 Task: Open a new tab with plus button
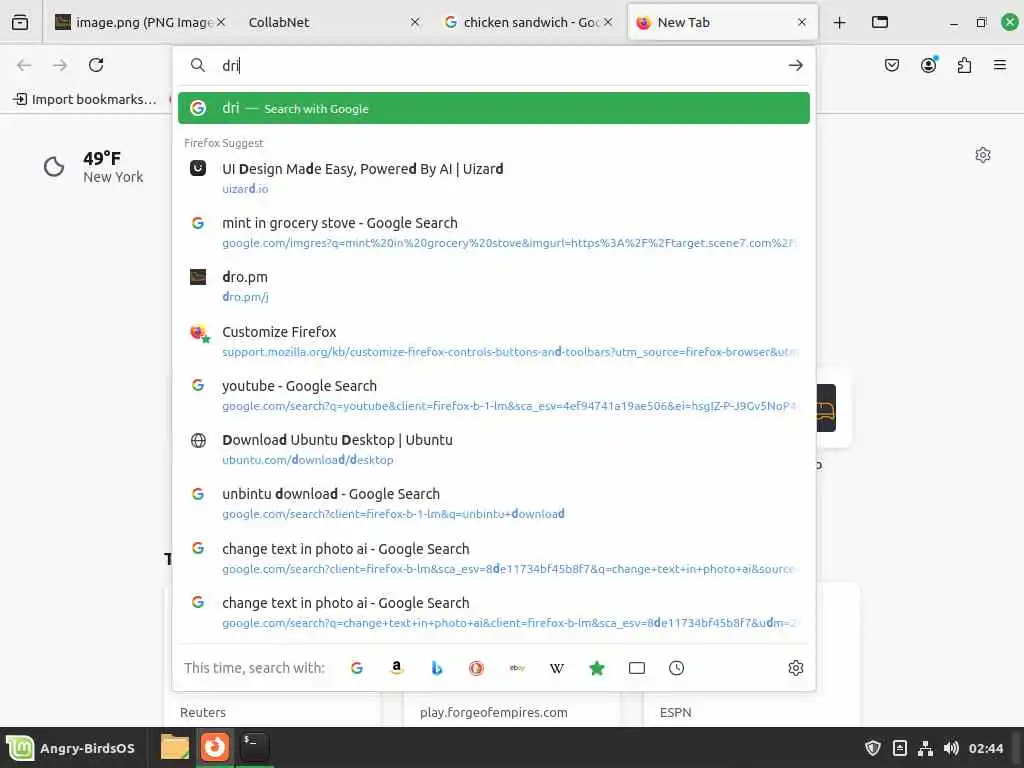[x=839, y=22]
